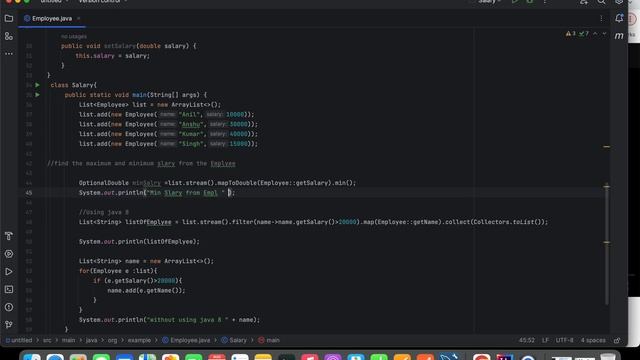Go to previous highlighted problem arrow
This screenshot has width=640, height=360.
point(595,33)
